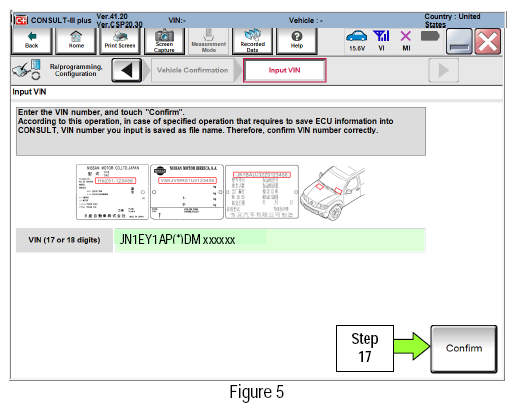The width and height of the screenshot is (516, 412).
Task: Take a Screen Capture
Action: pyautogui.click(x=164, y=41)
